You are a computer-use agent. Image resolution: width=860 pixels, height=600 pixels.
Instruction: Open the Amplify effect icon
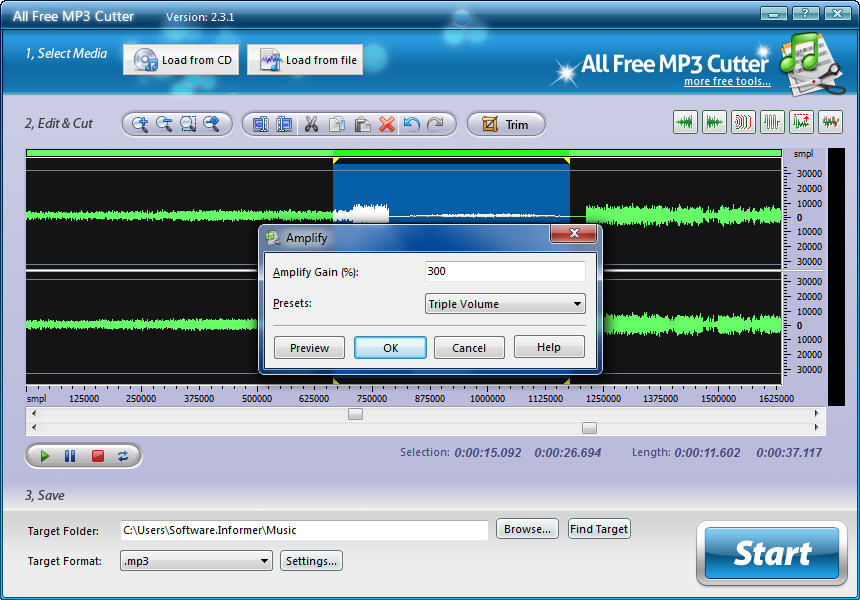pyautogui.click(x=803, y=121)
